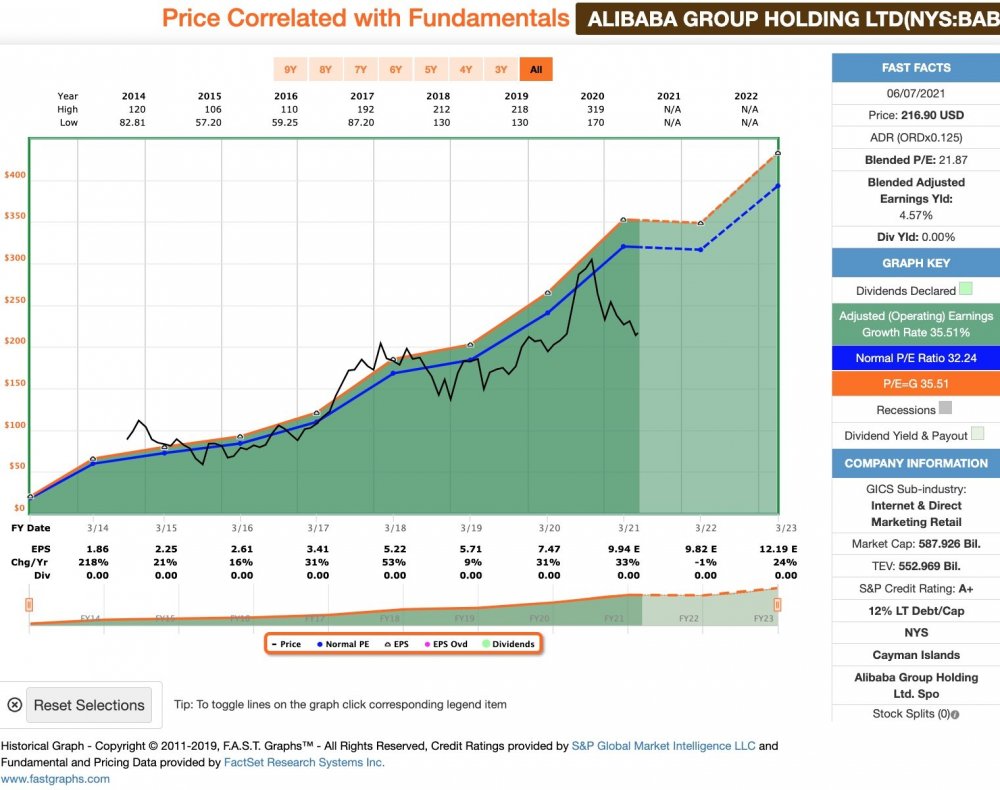Toggle the Price line in the legend
Screen dimensions: 1000x790
(x=286, y=644)
